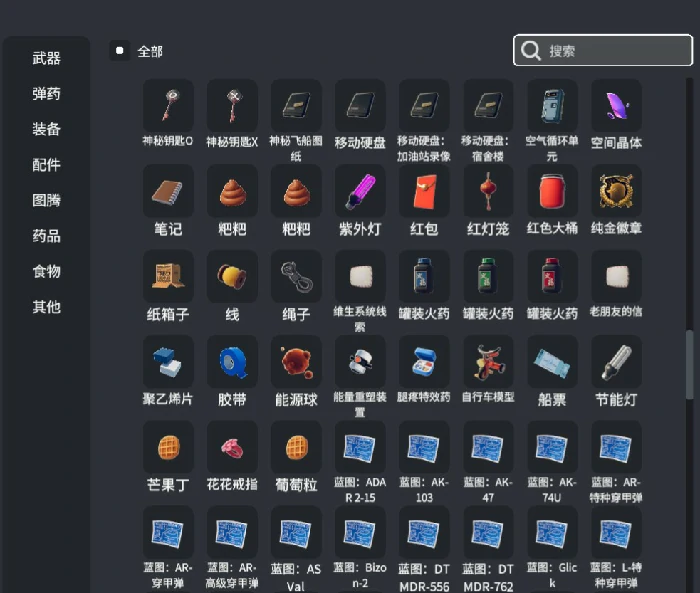
Task: Switch to the 配件 attachments category
Action: (x=46, y=165)
